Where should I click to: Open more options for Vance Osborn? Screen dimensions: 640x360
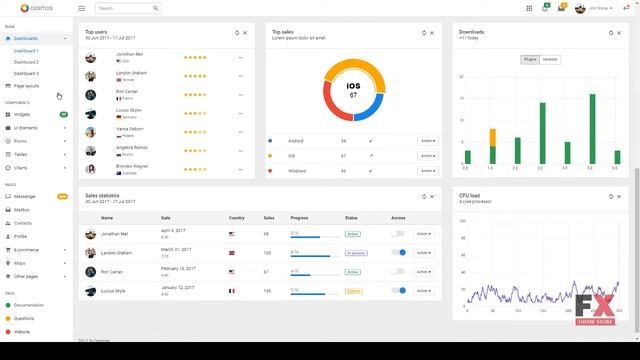241,132
